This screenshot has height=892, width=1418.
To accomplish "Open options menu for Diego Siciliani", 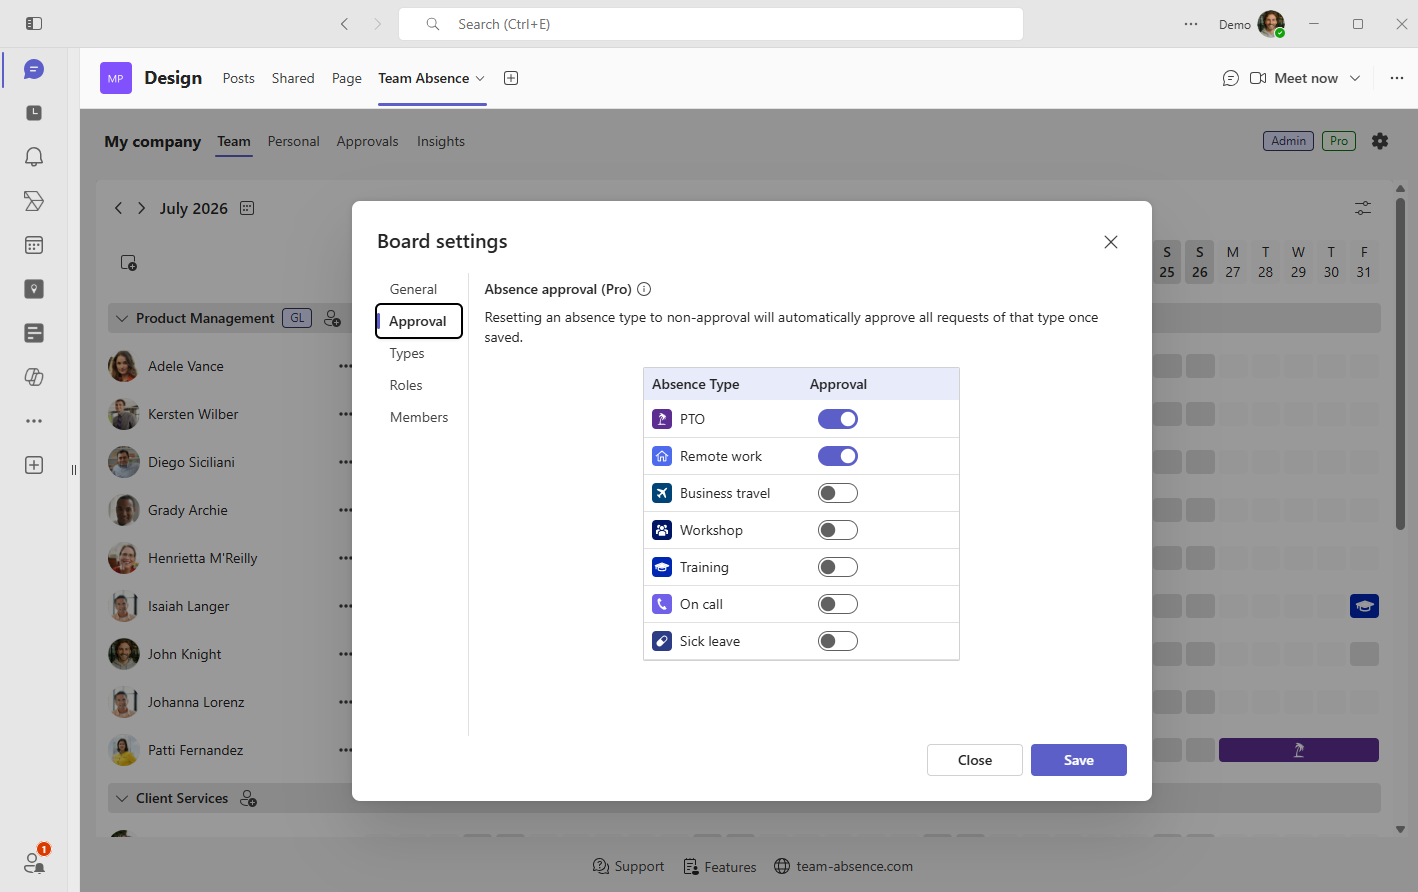I will click(x=345, y=462).
